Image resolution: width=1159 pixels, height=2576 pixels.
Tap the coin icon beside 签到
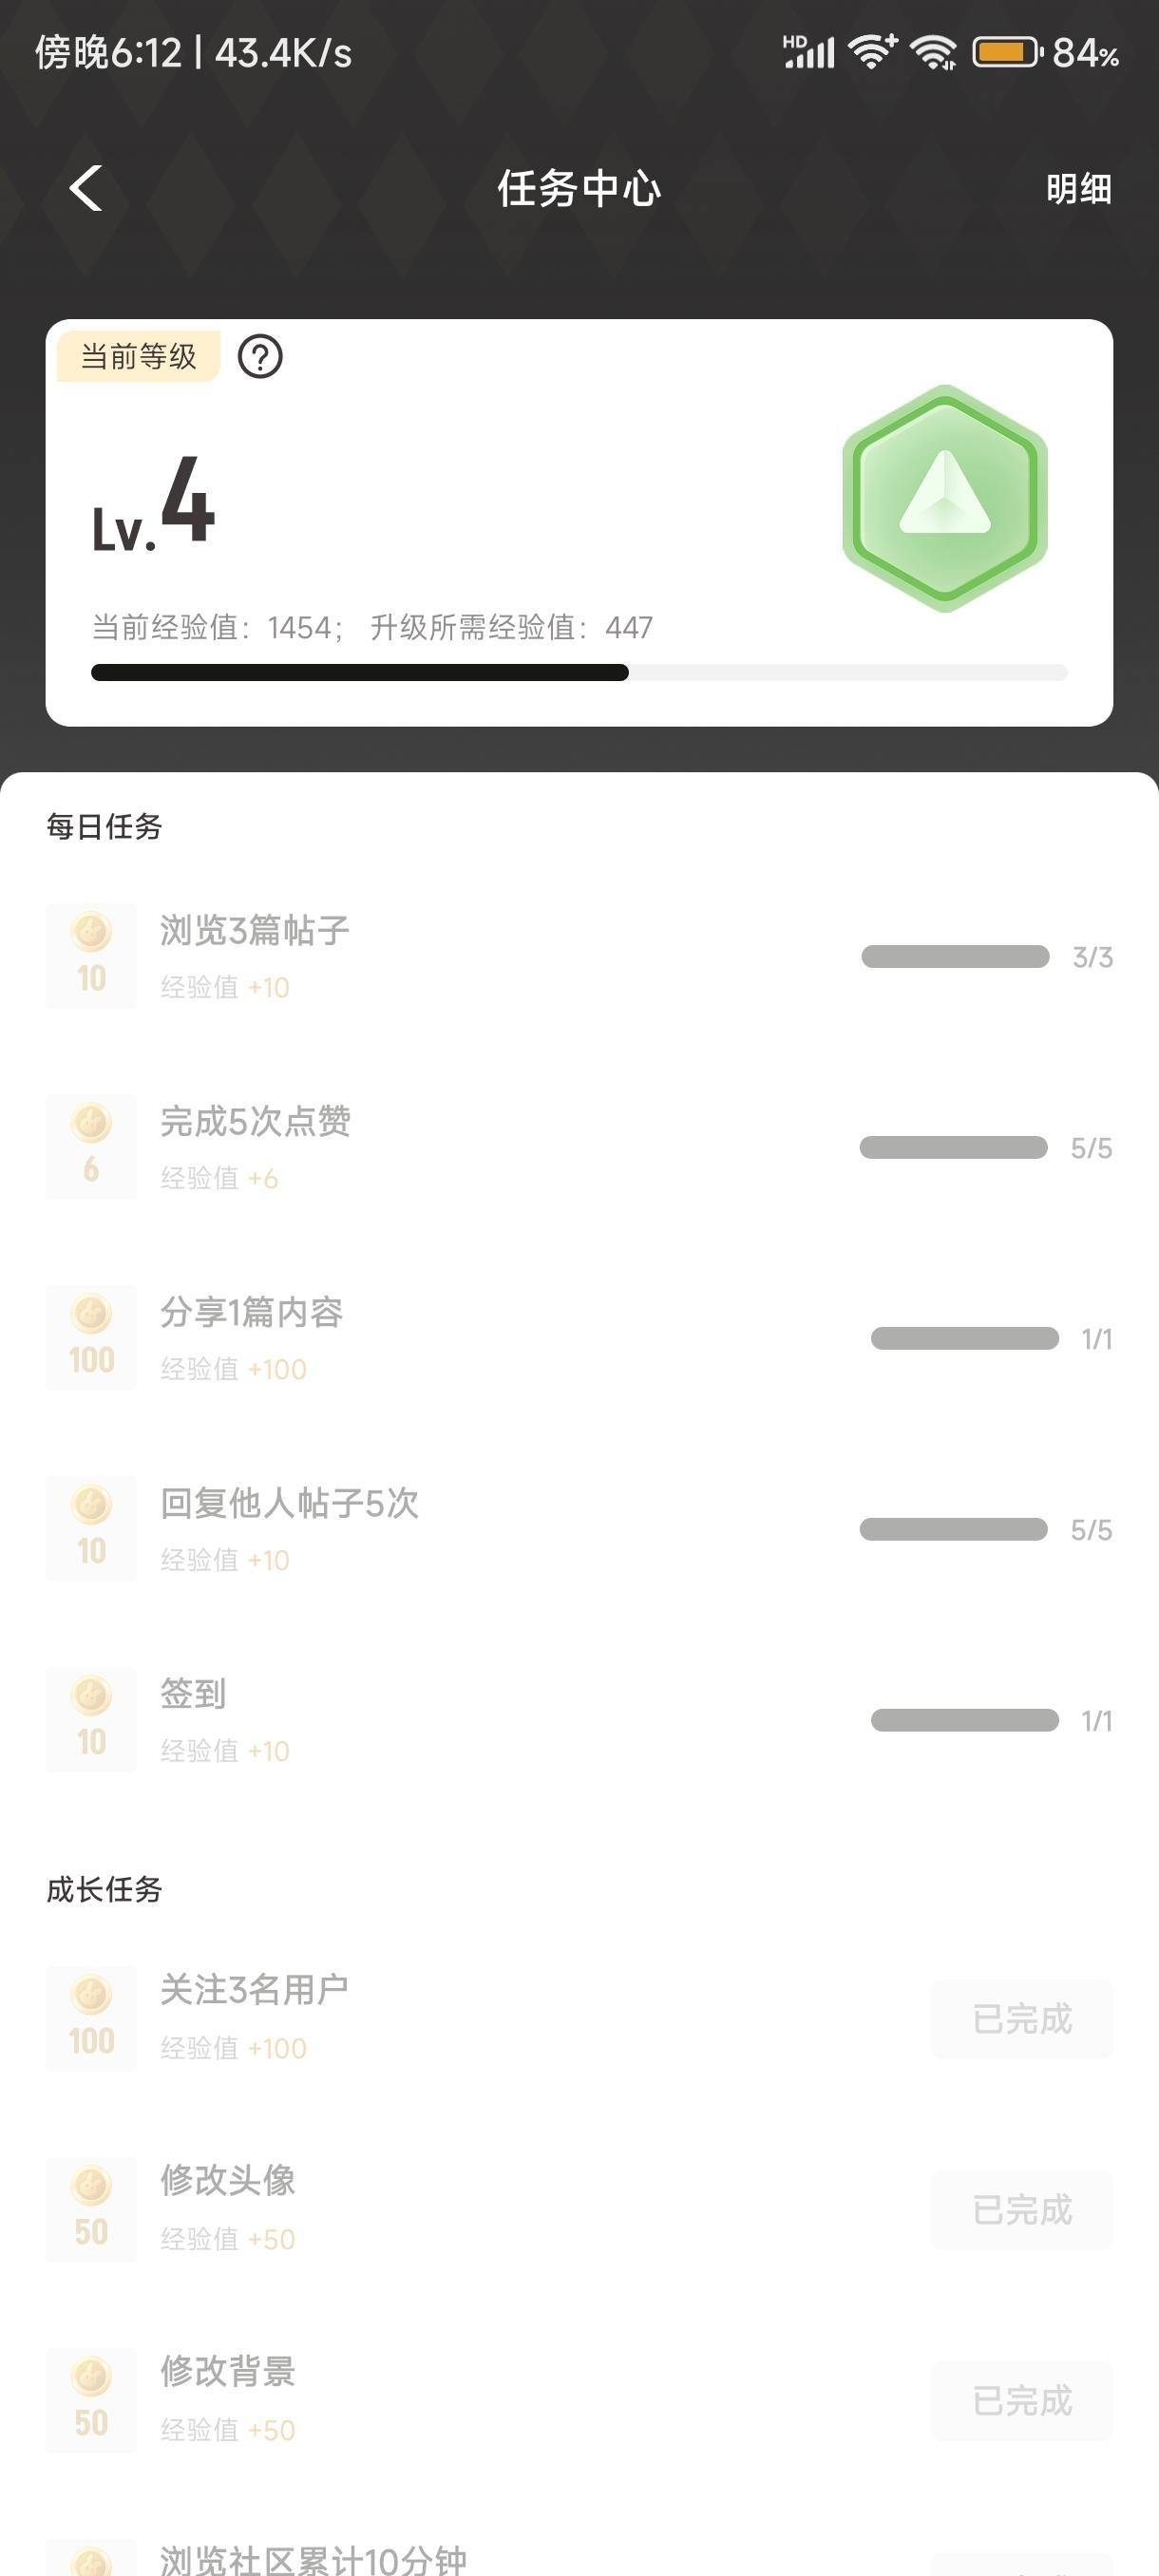coord(91,1720)
